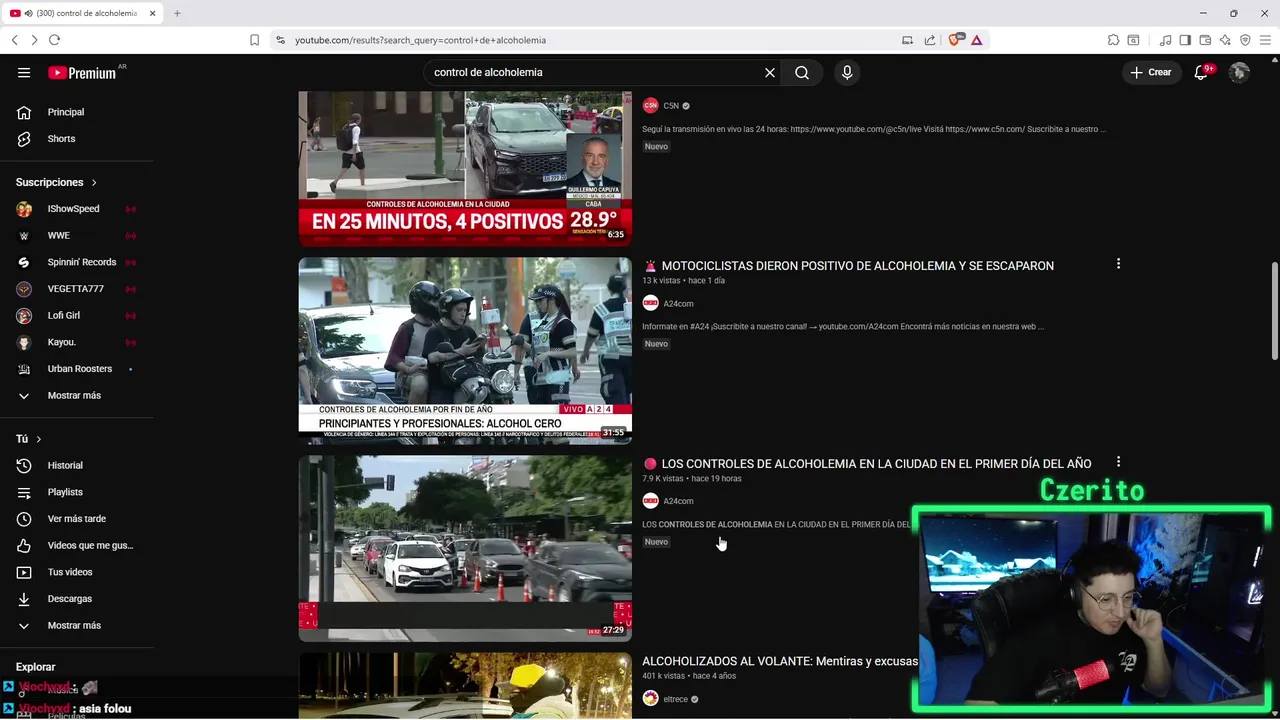Open the notifications bell
The height and width of the screenshot is (720, 1280).
(1203, 72)
